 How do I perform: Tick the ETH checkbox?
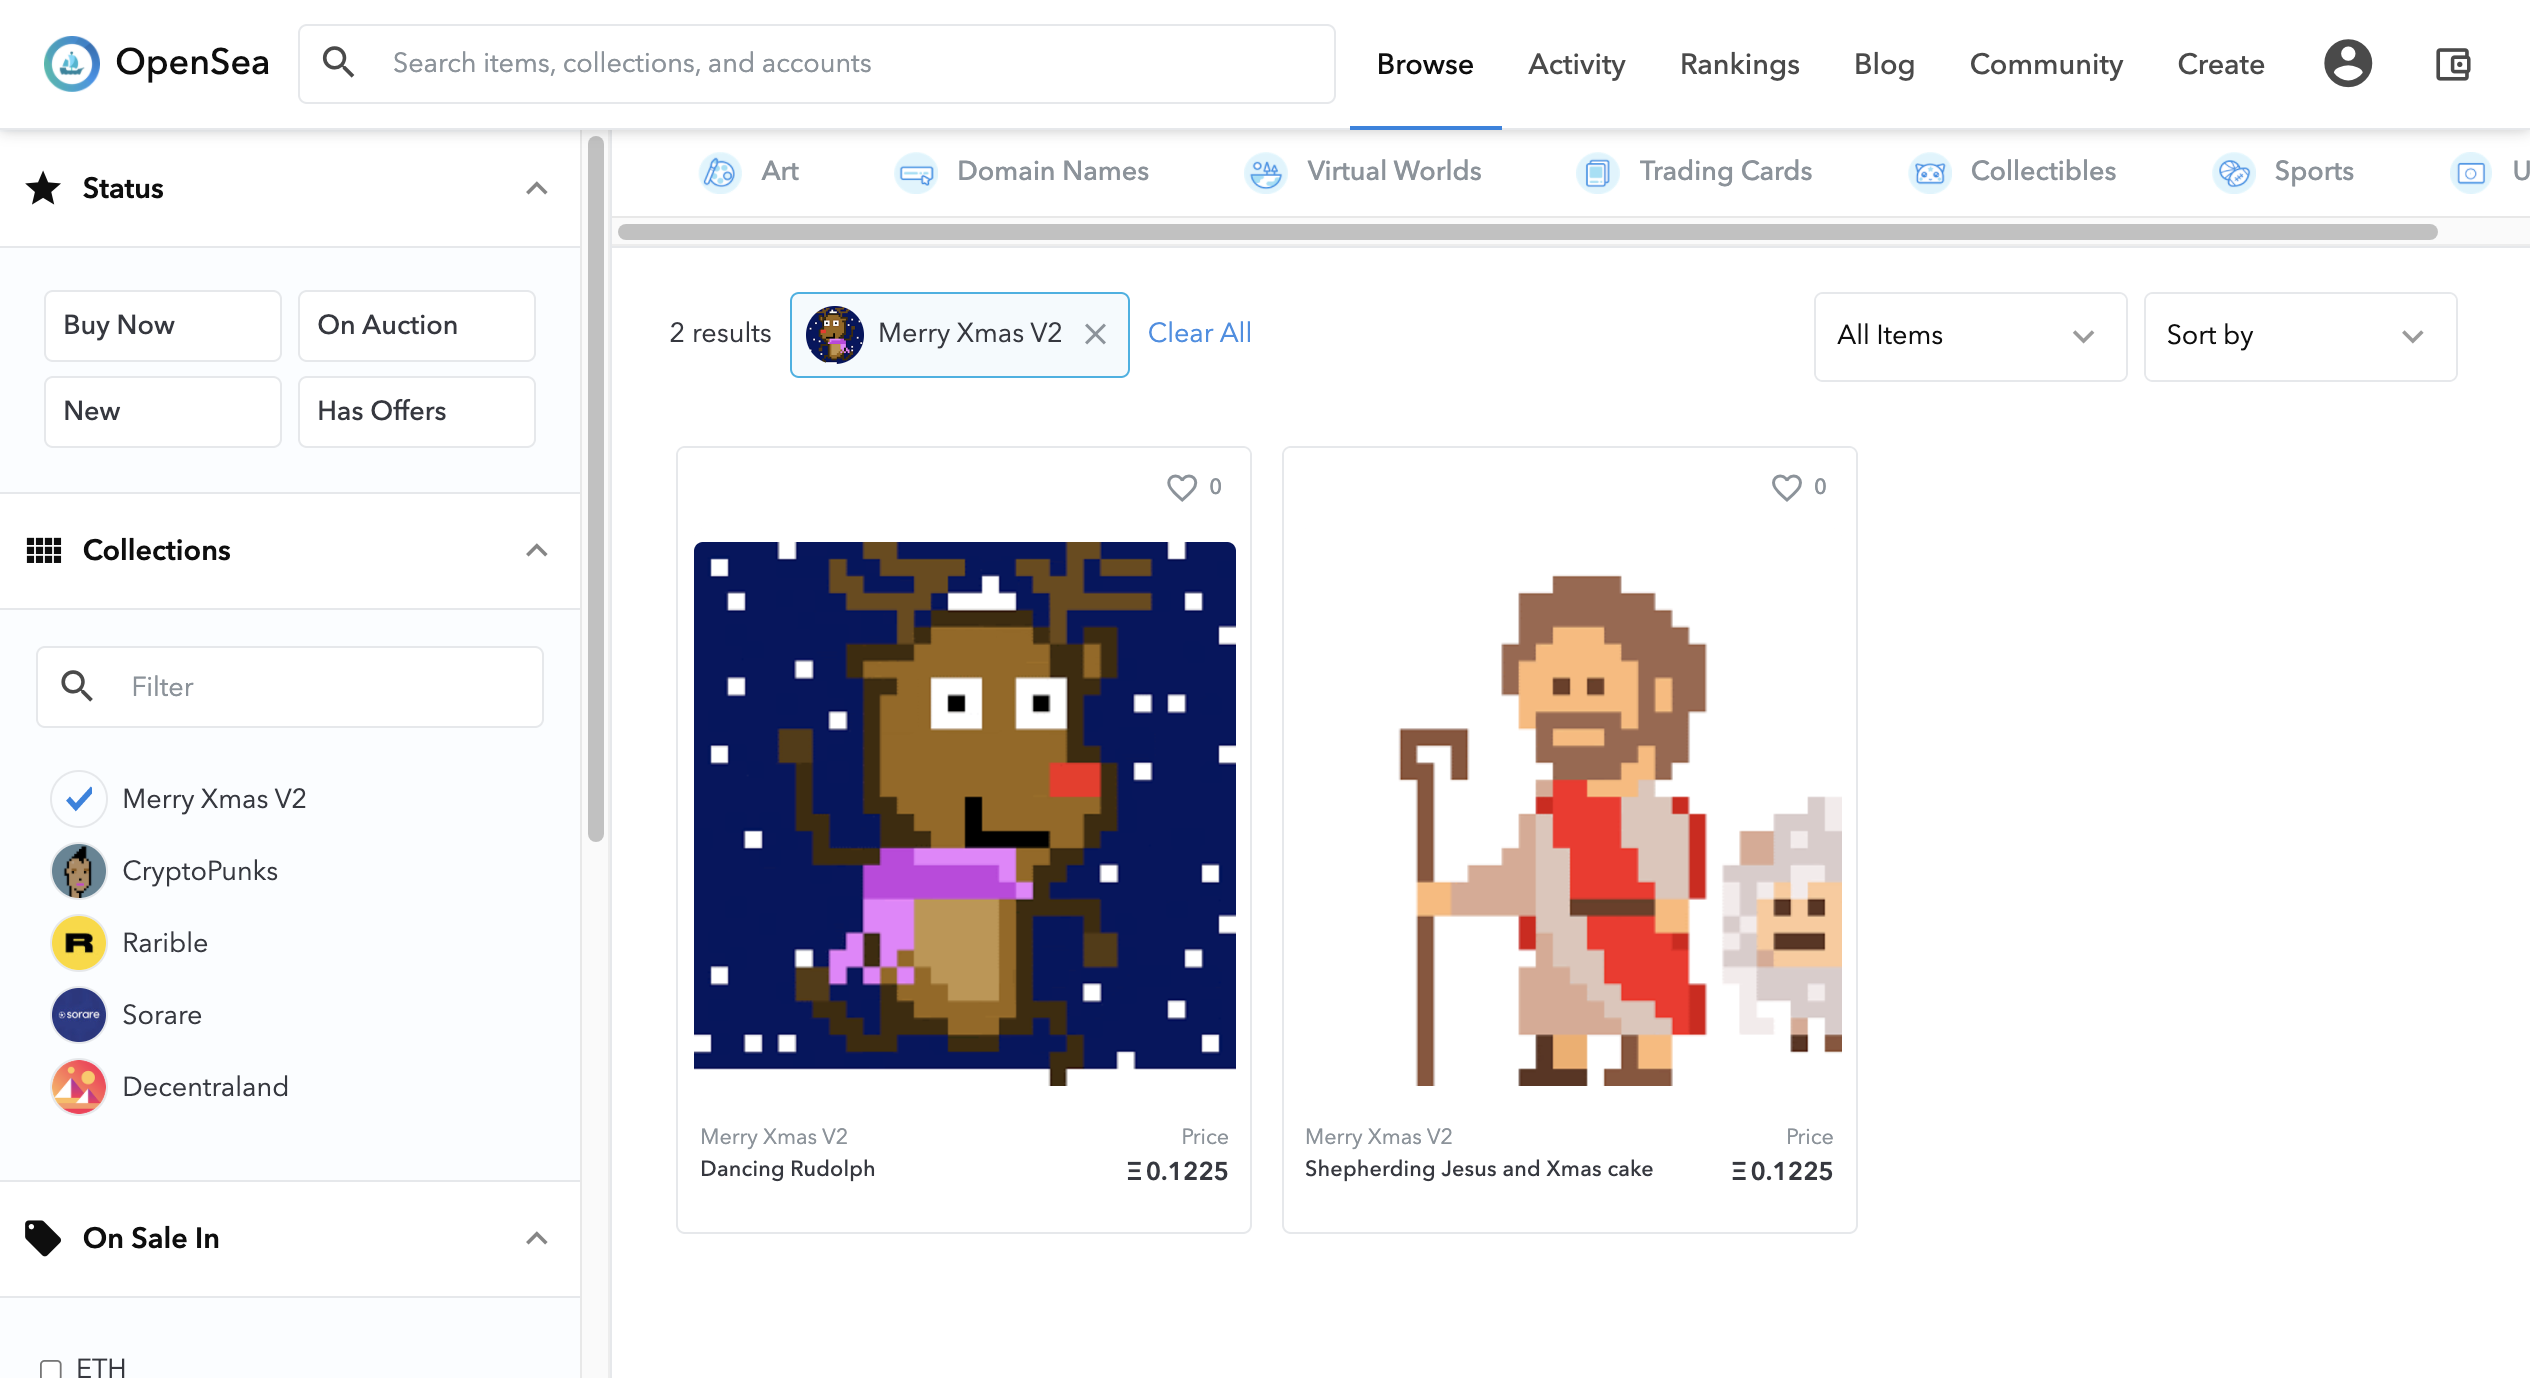coord(51,1368)
